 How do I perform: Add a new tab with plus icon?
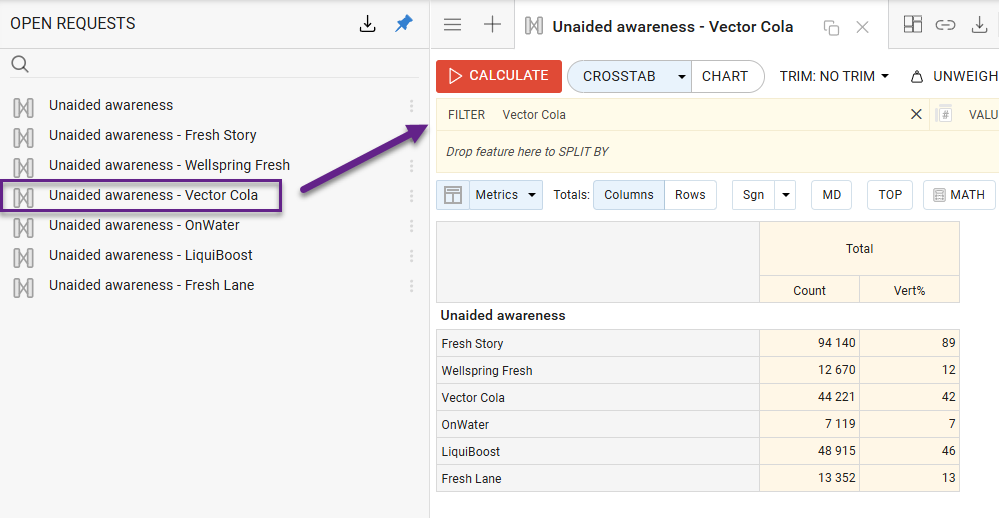coord(492,26)
